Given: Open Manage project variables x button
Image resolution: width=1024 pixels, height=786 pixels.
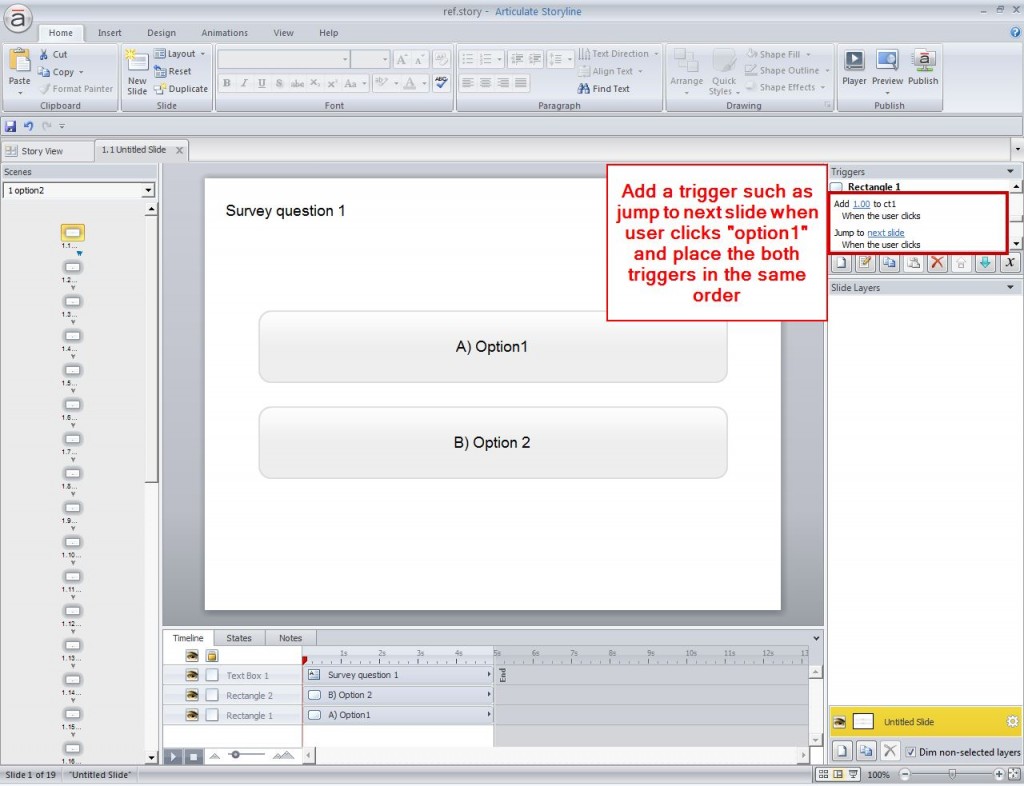Looking at the screenshot, I should (x=1010, y=262).
